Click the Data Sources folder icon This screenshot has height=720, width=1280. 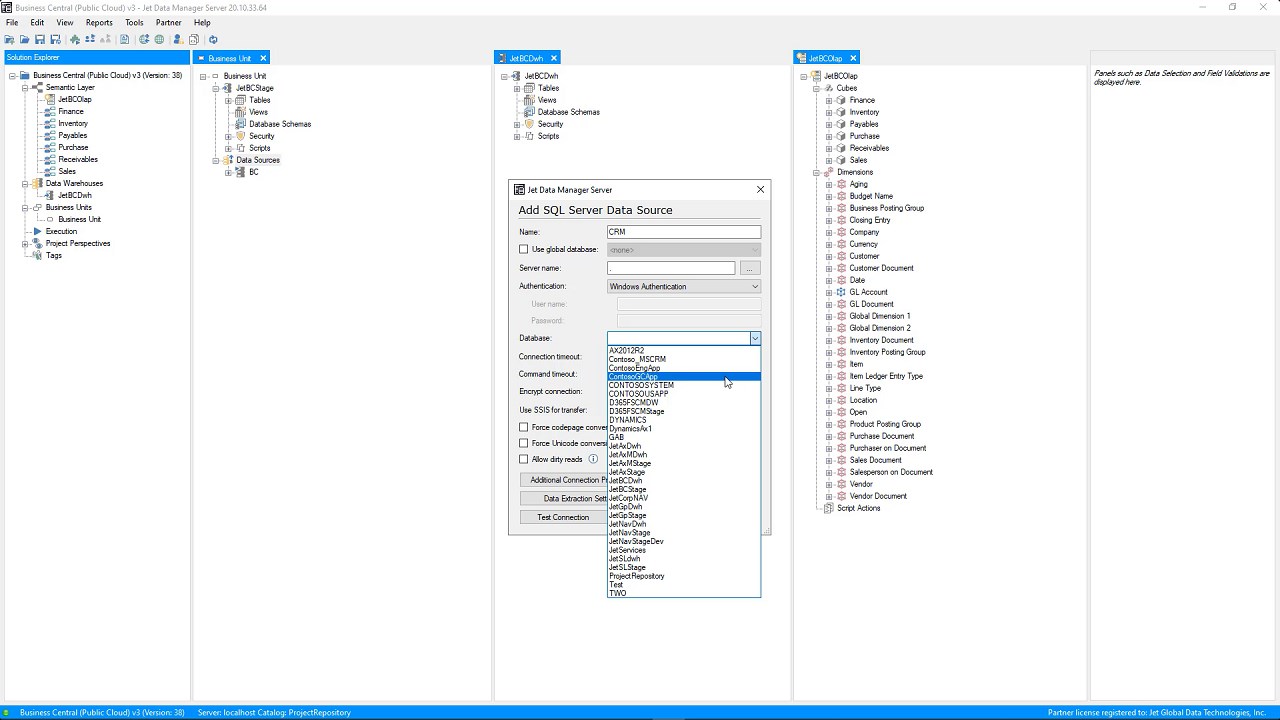tap(228, 160)
